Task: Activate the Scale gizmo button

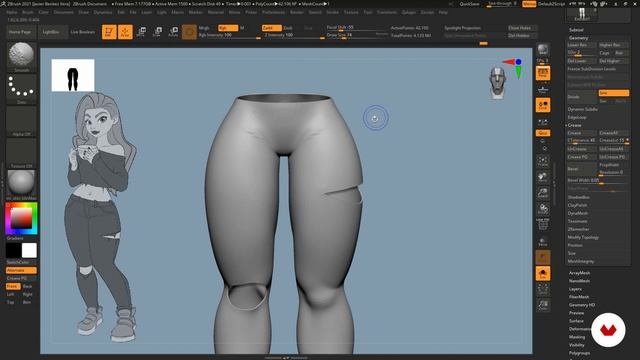Action: click(157, 32)
